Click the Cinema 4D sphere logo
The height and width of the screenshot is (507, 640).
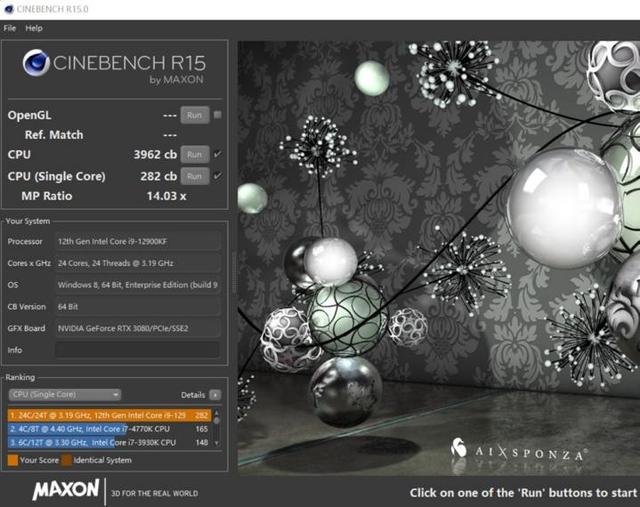point(37,66)
